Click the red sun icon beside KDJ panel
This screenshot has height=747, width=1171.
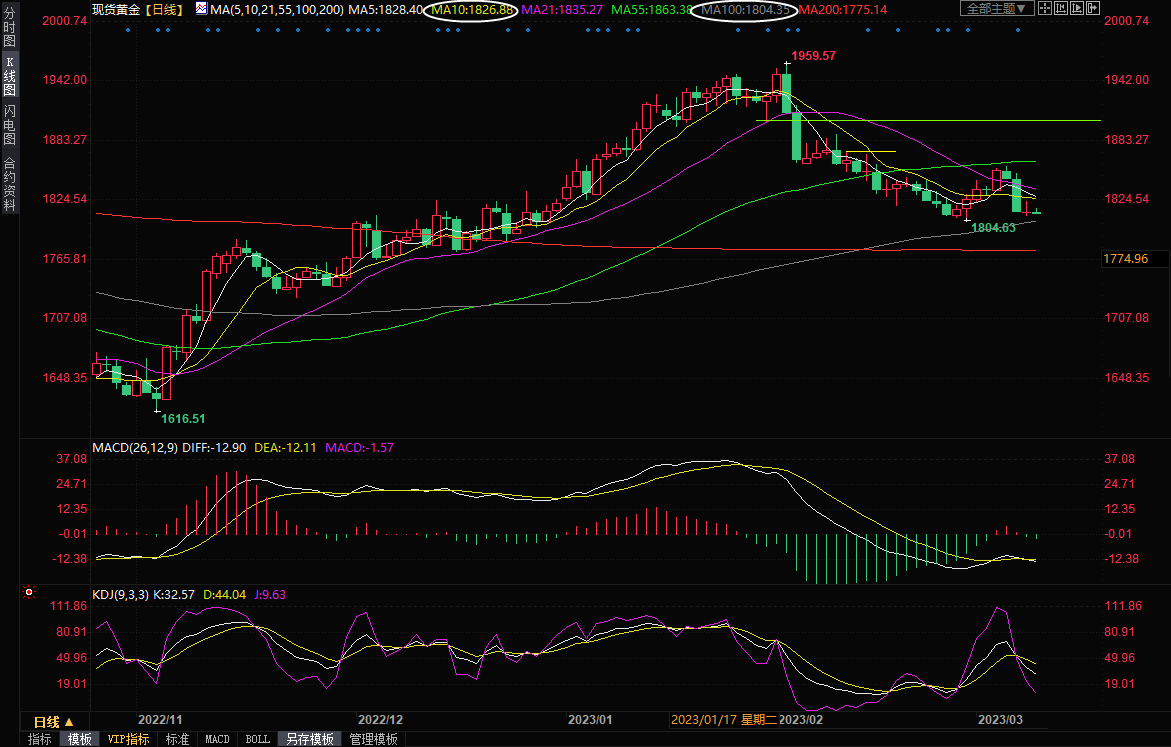[28, 593]
